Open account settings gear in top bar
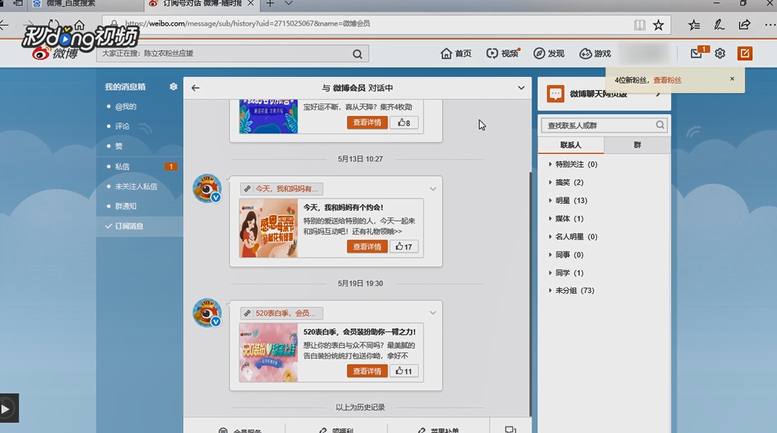The image size is (777, 433). point(720,54)
